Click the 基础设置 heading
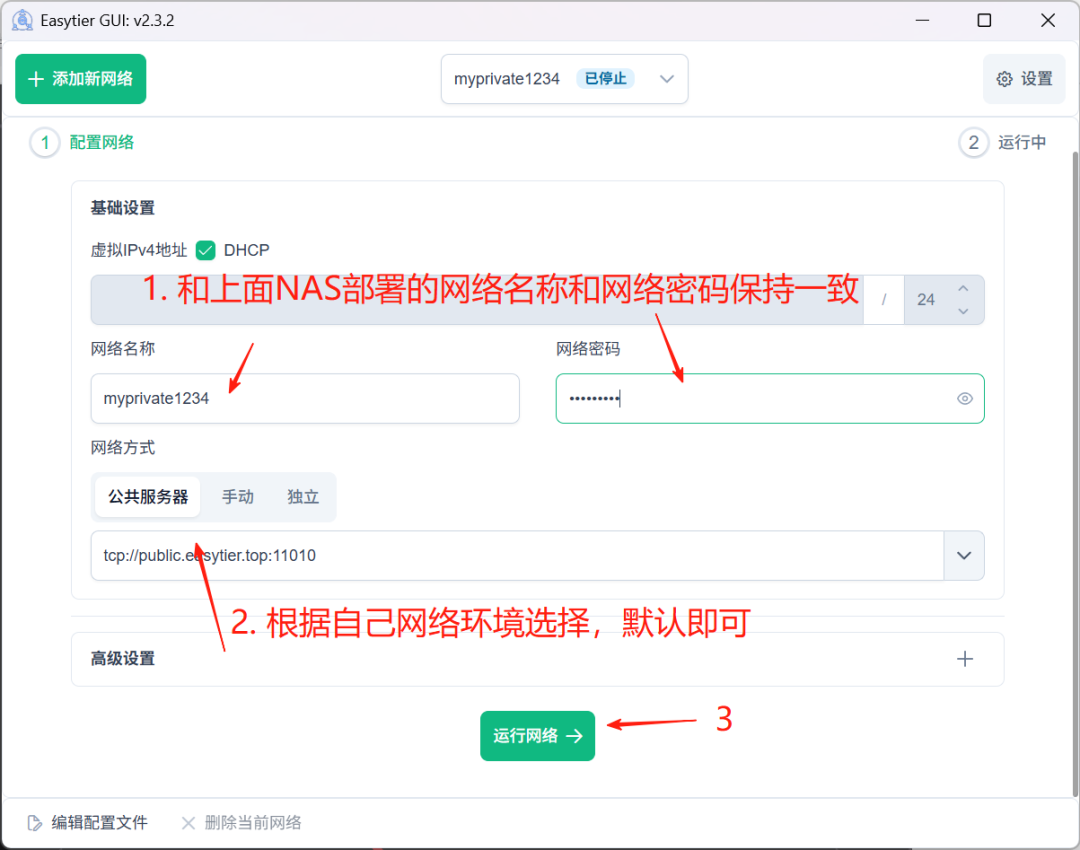 [x=123, y=208]
